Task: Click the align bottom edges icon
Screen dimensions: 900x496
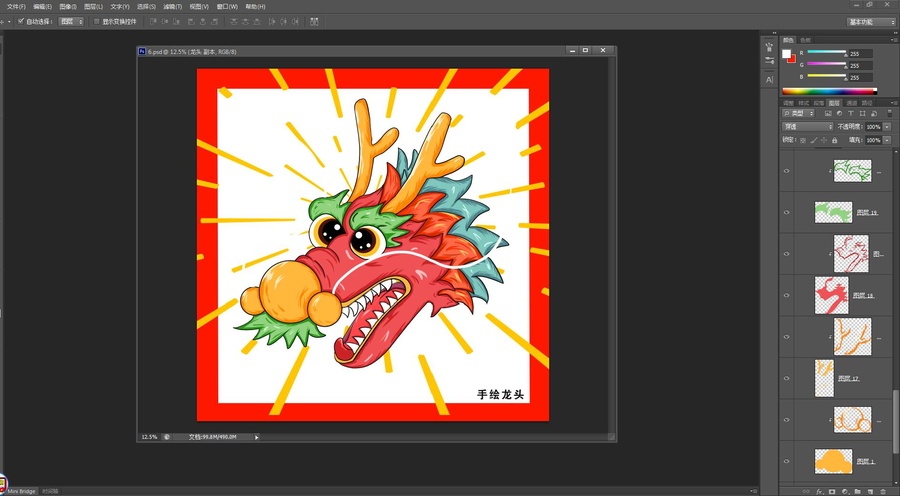Action: point(176,22)
